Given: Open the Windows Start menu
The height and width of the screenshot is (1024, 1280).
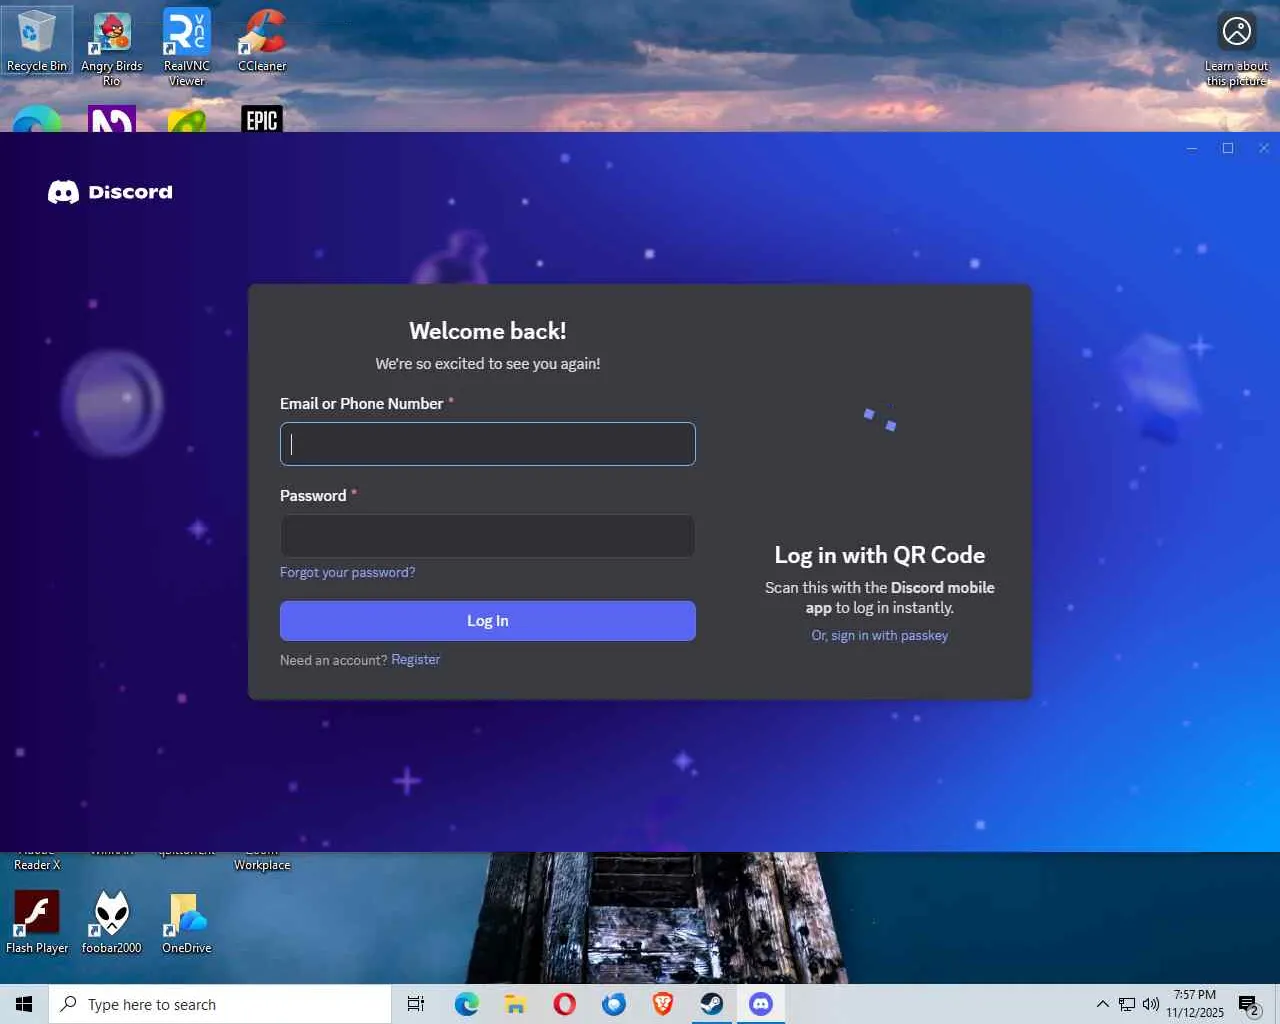Looking at the screenshot, I should [24, 1004].
